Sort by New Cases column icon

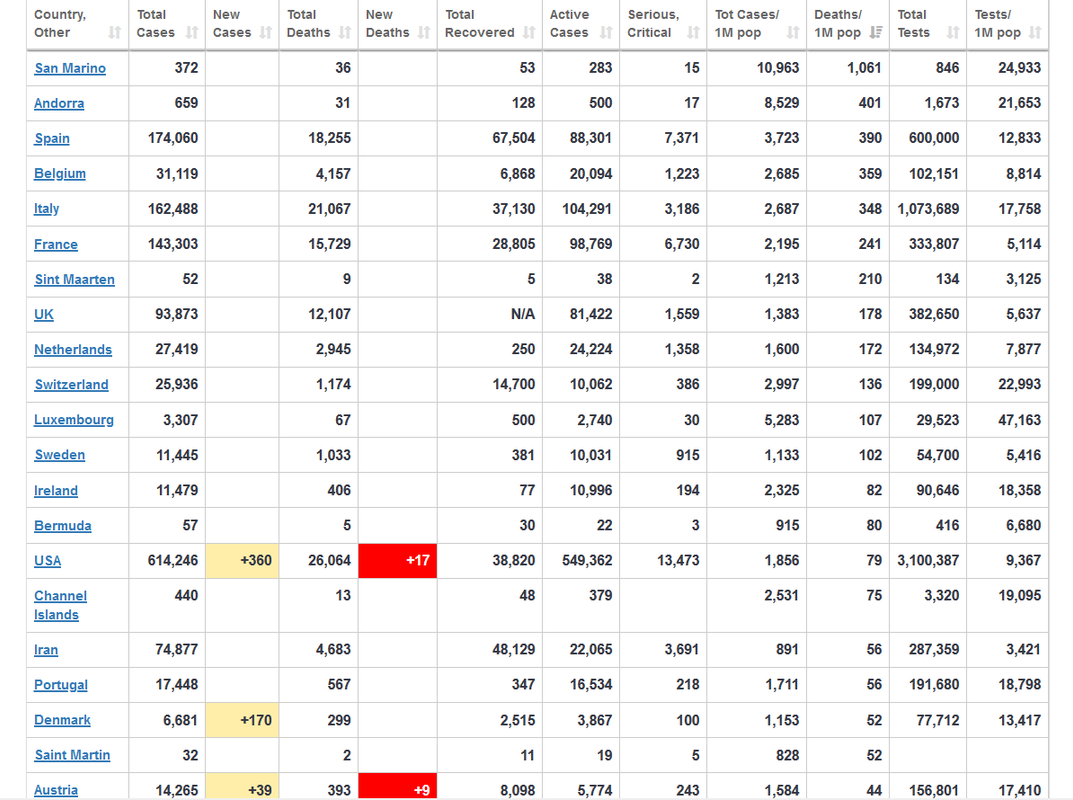pyautogui.click(x=266, y=32)
